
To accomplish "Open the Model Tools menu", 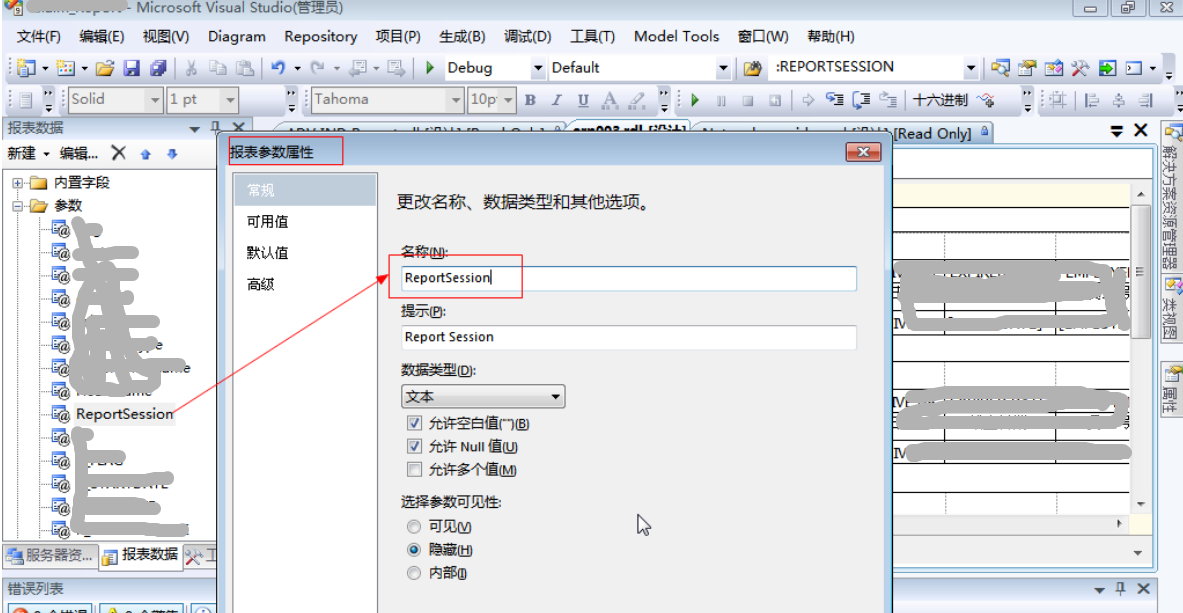I will point(677,36).
